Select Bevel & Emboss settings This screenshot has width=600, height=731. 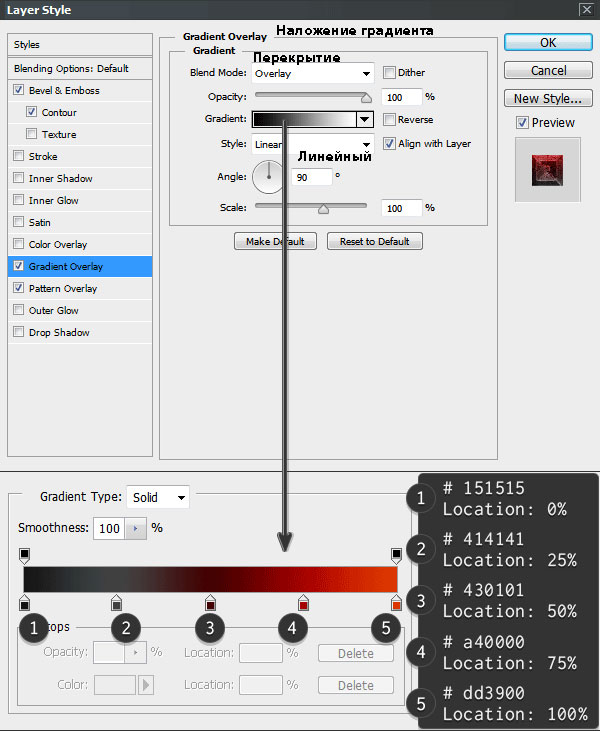[x=64, y=90]
